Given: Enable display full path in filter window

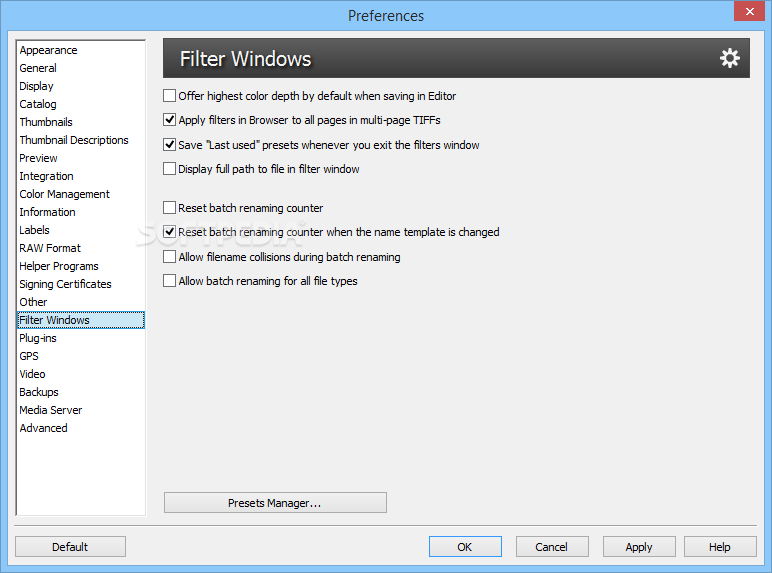Looking at the screenshot, I should coord(169,169).
